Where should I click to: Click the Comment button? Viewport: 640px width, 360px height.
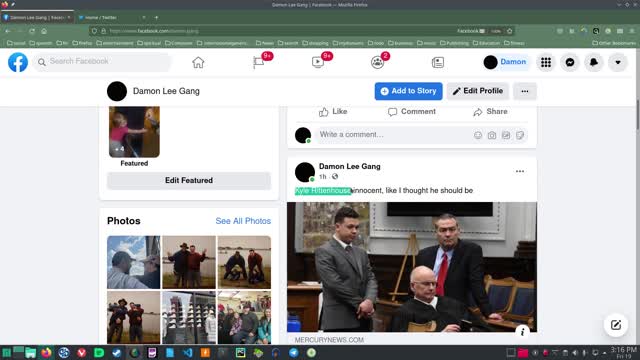click(412, 111)
